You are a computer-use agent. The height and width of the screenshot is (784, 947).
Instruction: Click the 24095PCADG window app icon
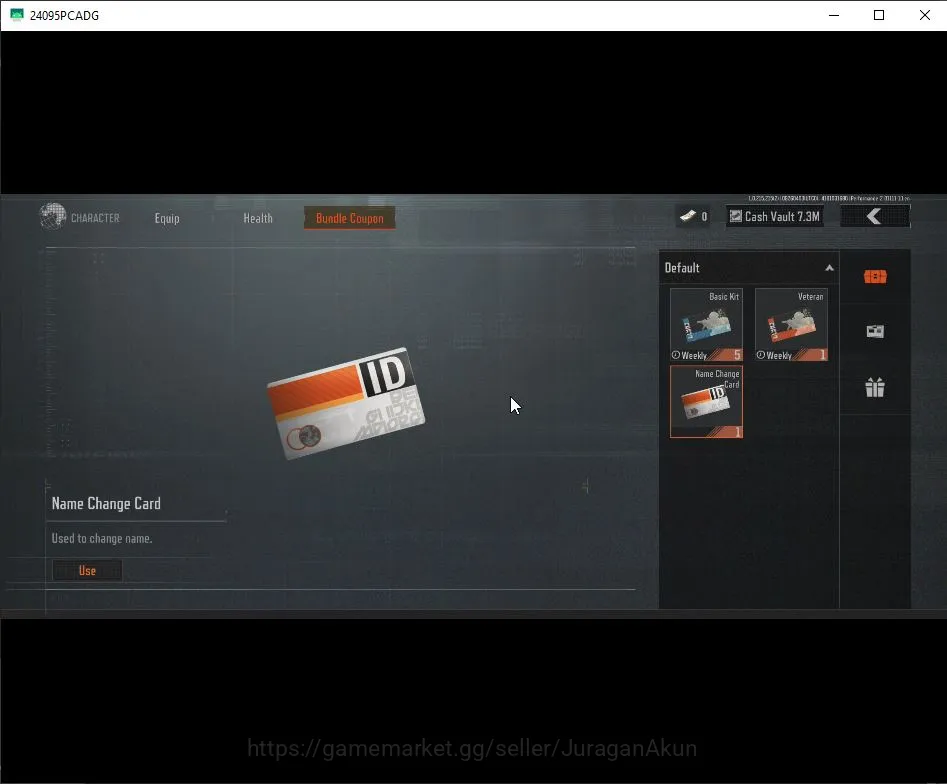pyautogui.click(x=16, y=15)
